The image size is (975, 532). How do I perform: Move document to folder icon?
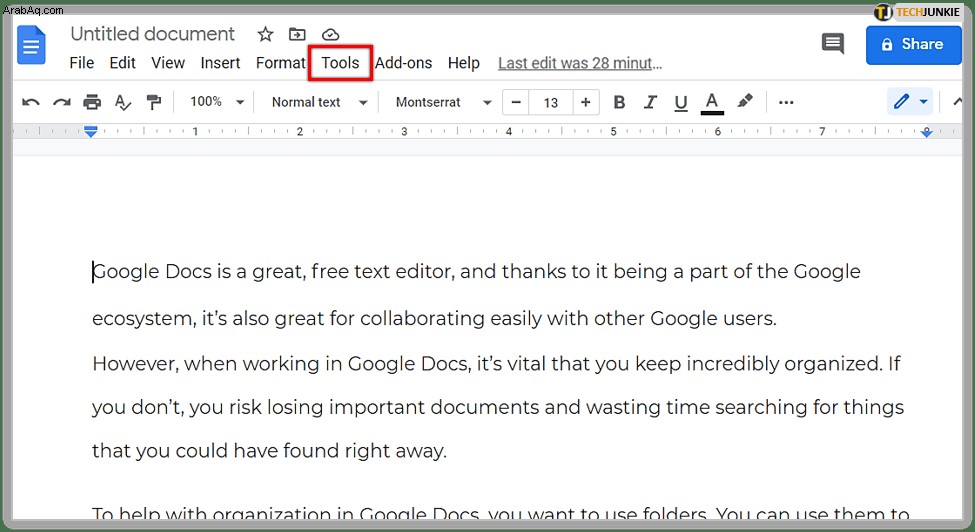(297, 34)
